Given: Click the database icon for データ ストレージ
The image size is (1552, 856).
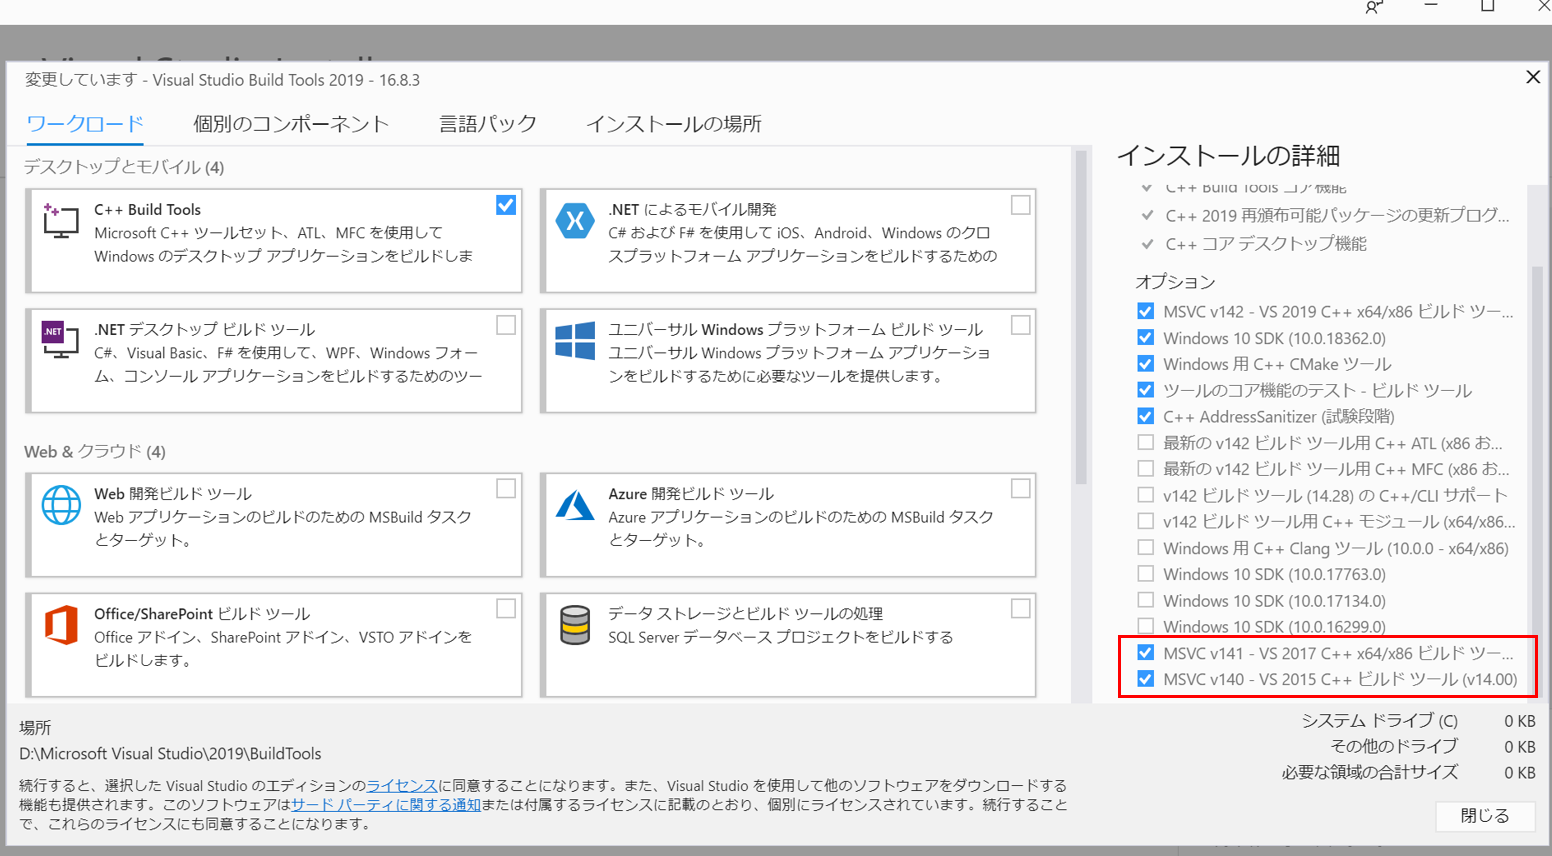Looking at the screenshot, I should (x=575, y=625).
